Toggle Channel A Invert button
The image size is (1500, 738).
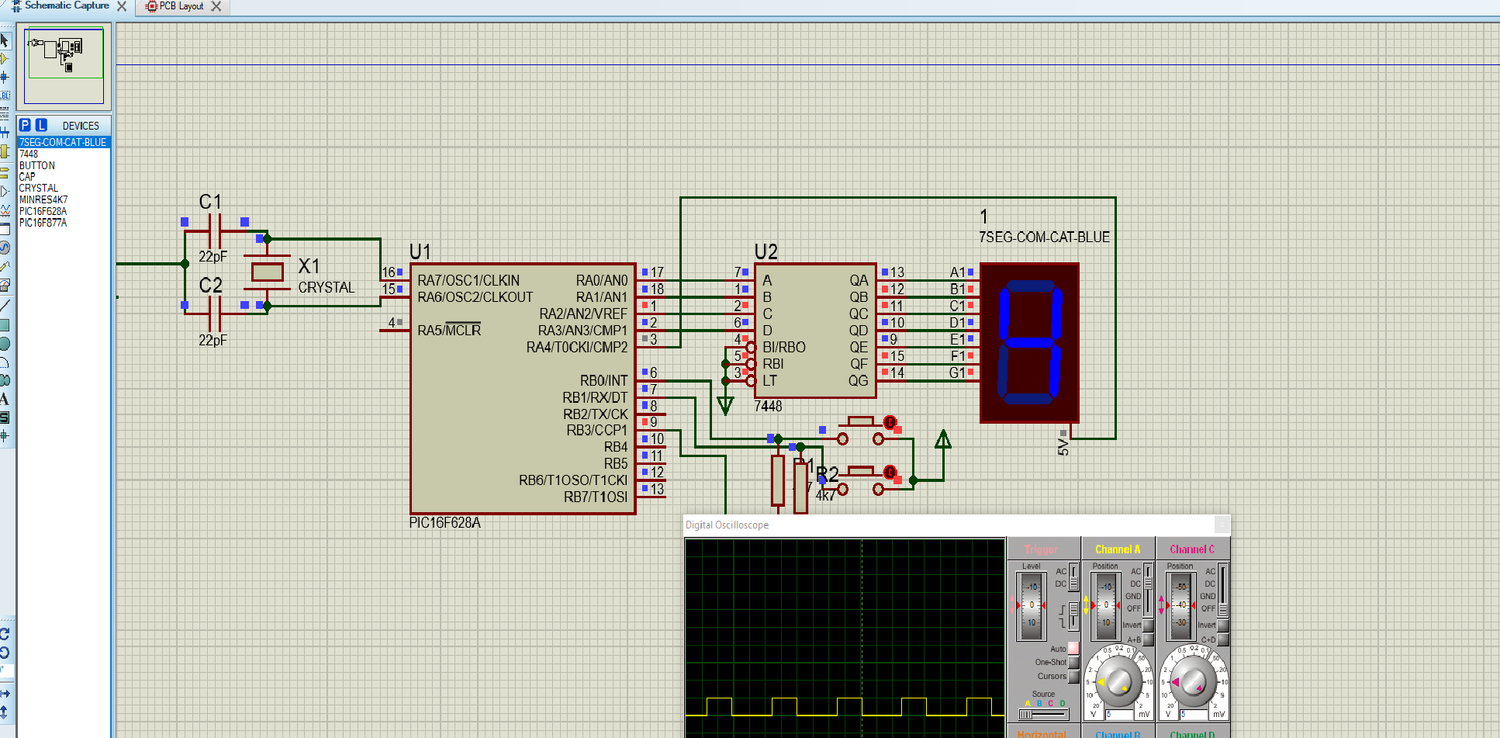(x=1148, y=625)
